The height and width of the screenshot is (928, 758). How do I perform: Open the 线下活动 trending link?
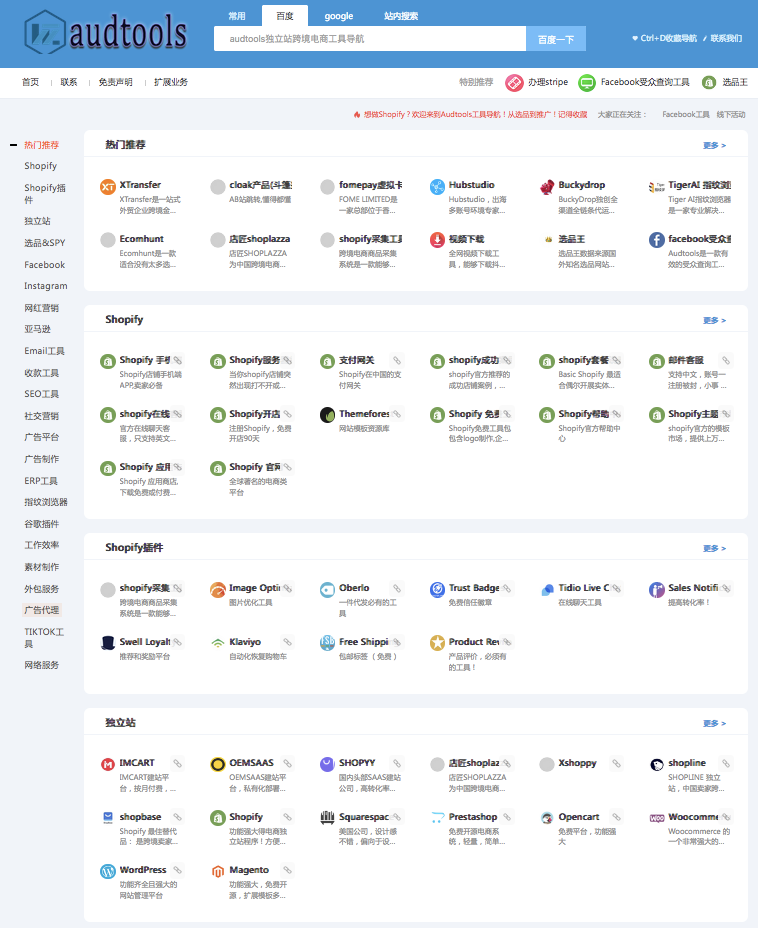pyautogui.click(x=731, y=115)
